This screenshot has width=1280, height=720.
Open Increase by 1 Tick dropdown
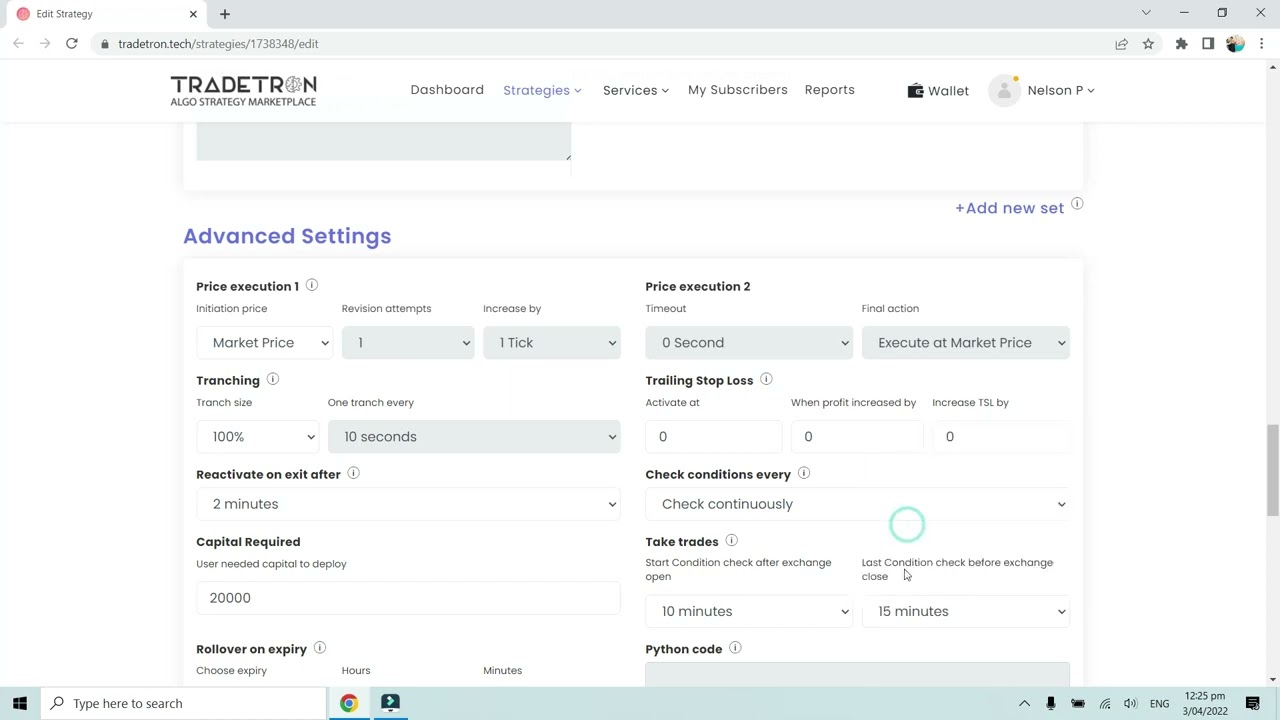coord(552,342)
